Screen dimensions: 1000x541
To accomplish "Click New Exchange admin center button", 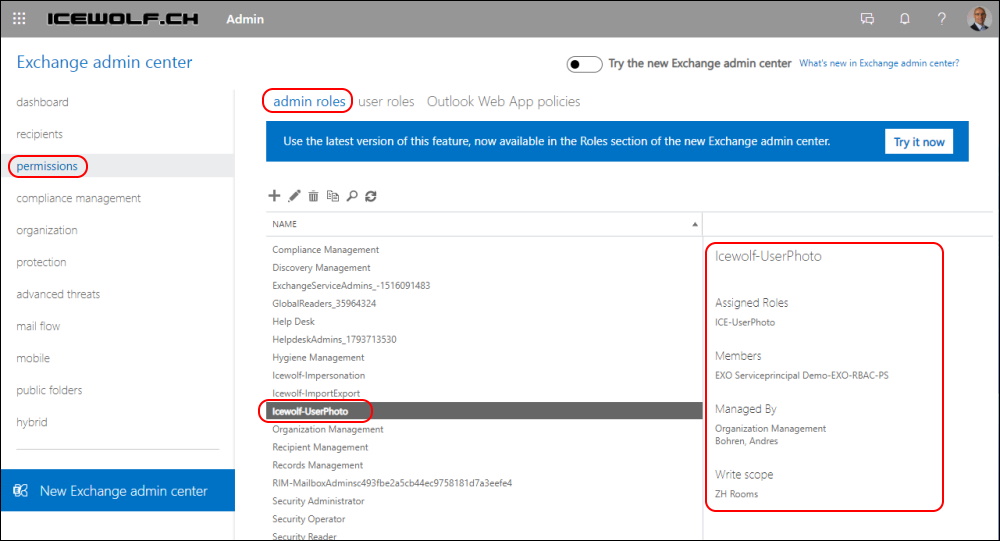I will [x=118, y=490].
